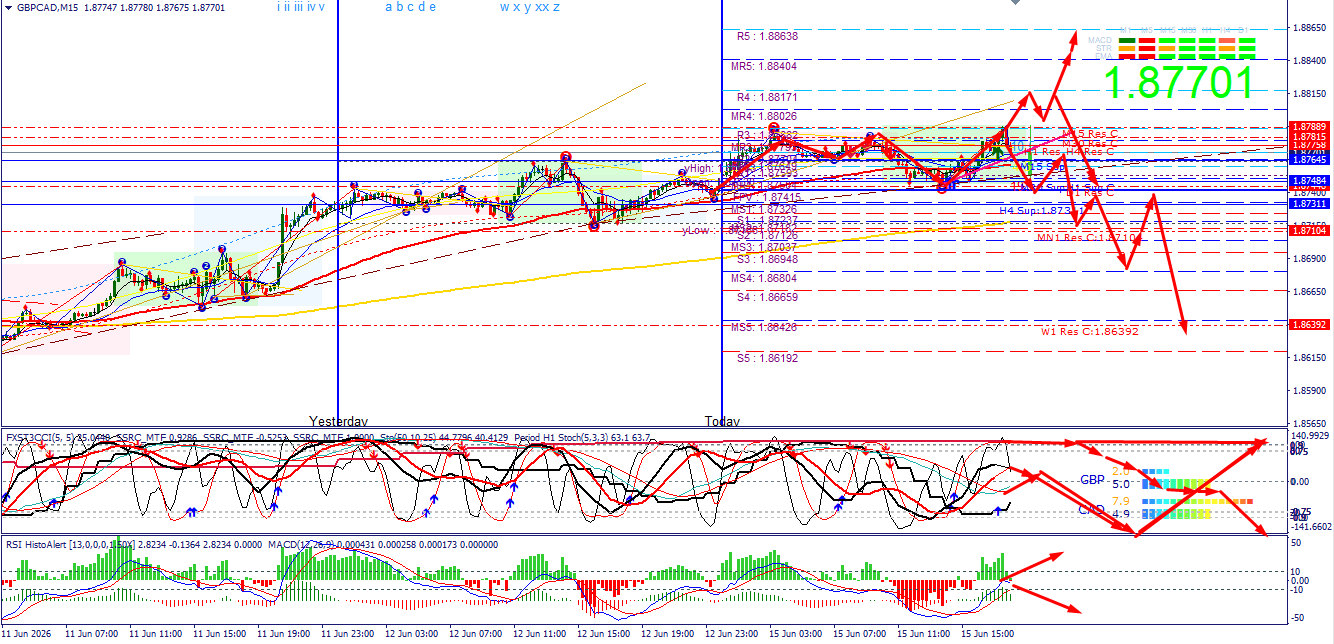1334x644 pixels.
Task: Click the blue 1.87484 price tag on scale
Action: click(x=1309, y=181)
